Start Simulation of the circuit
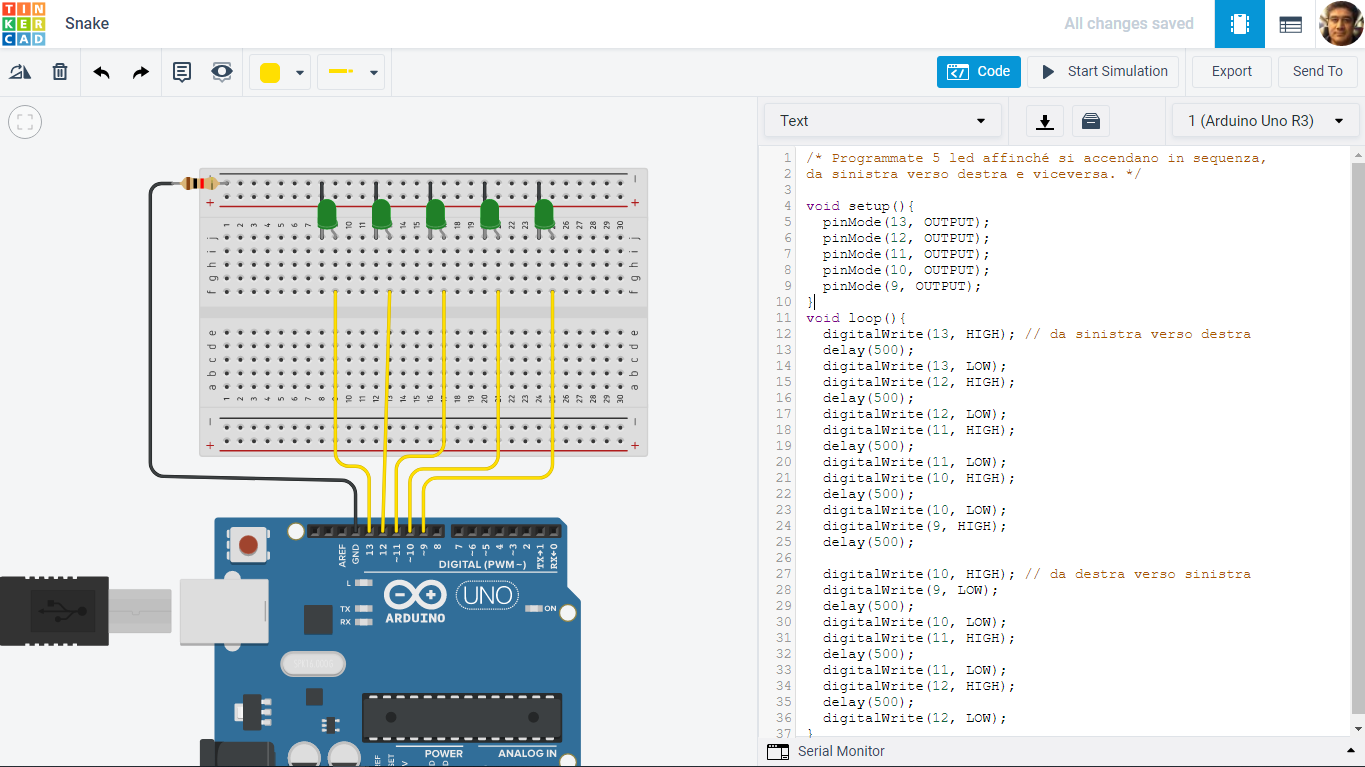Viewport: 1365px width, 767px height. tap(1103, 72)
